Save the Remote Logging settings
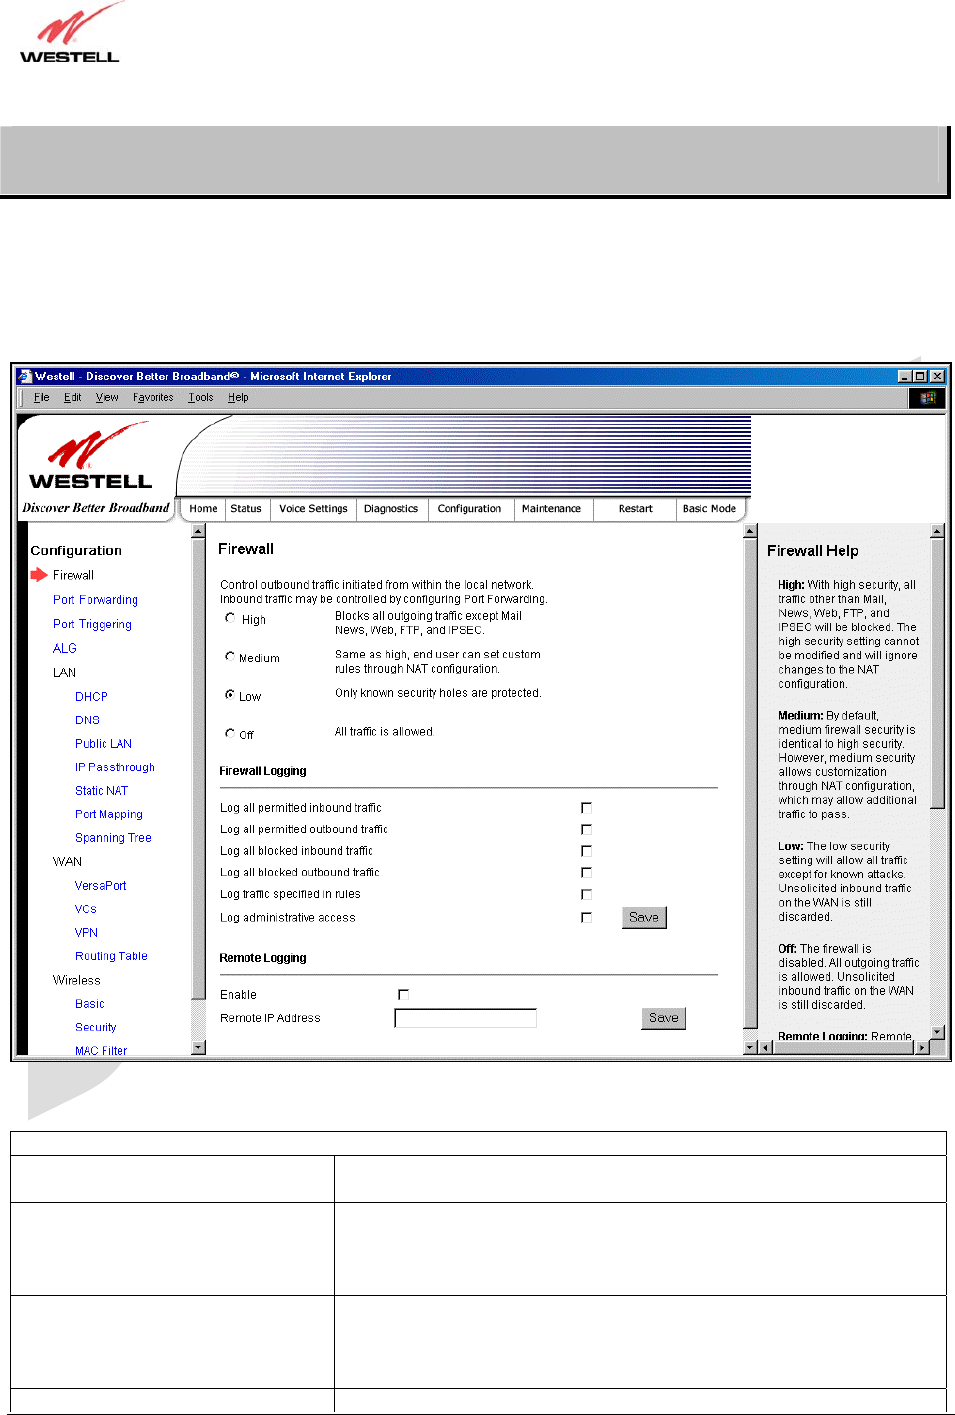The height and width of the screenshot is (1415, 955). 663,1018
